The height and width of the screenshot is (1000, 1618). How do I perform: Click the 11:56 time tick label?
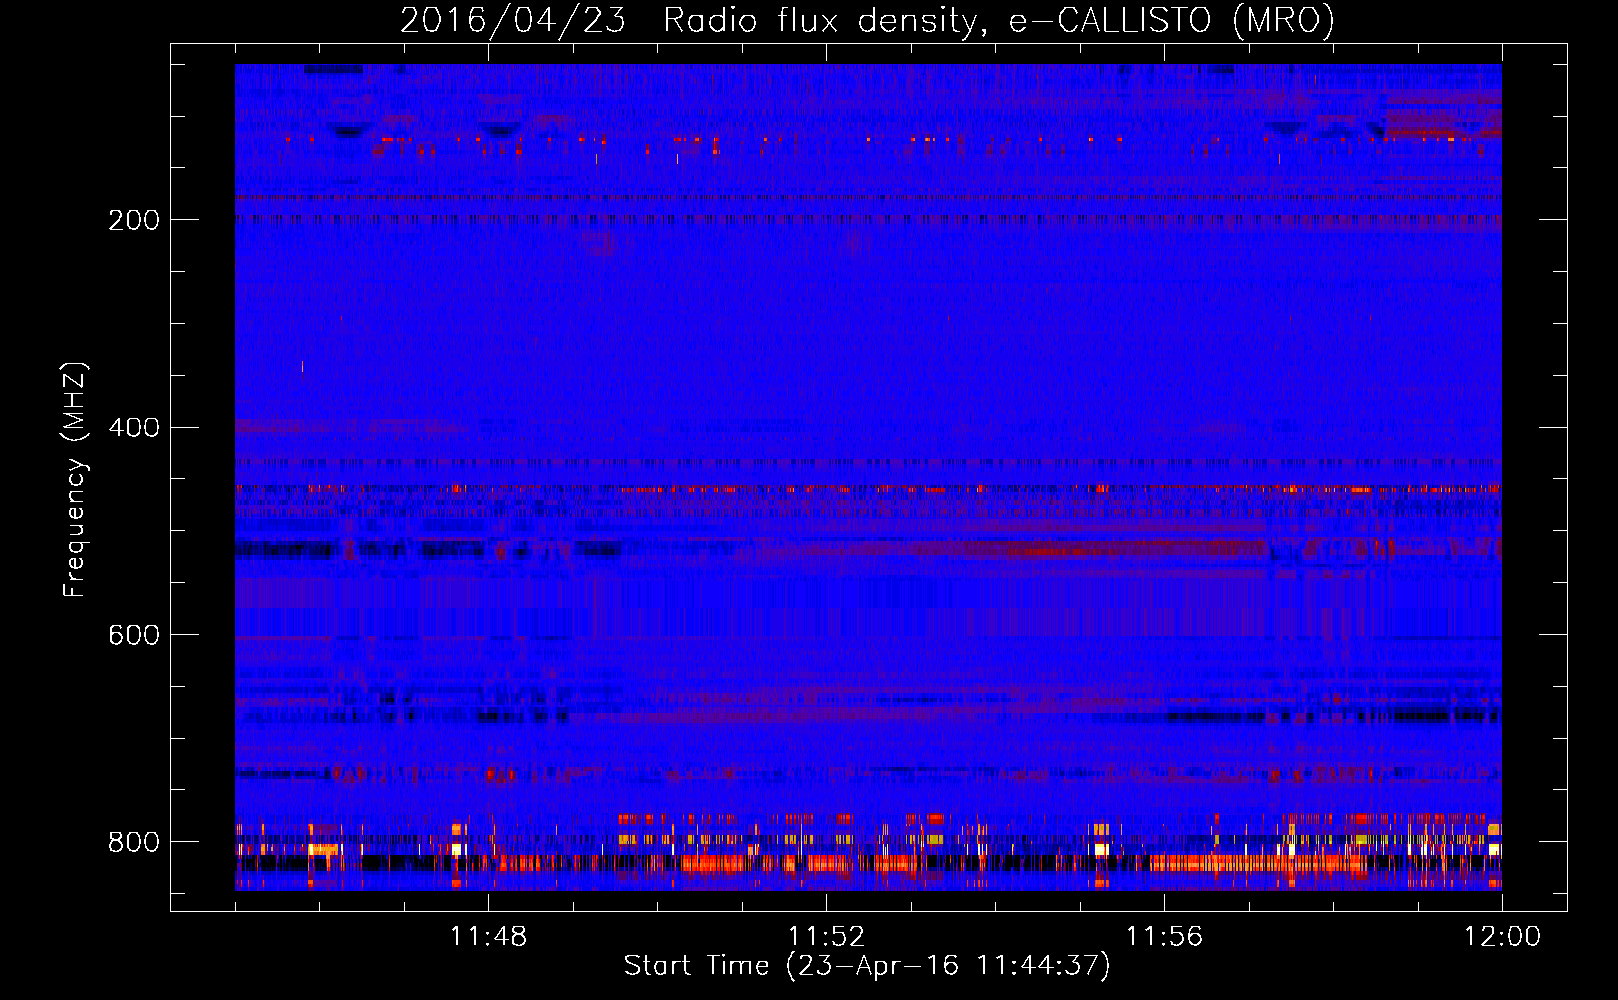tap(1164, 937)
